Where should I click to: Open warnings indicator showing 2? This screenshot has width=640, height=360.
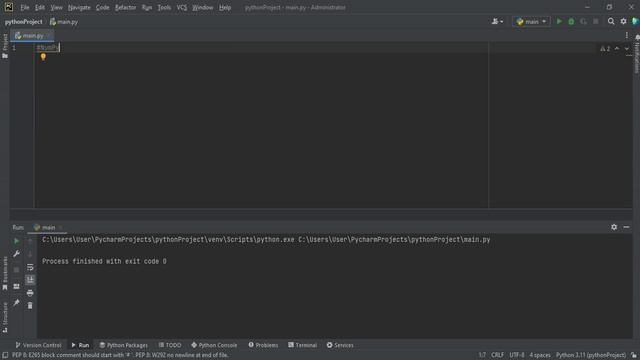[x=605, y=49]
